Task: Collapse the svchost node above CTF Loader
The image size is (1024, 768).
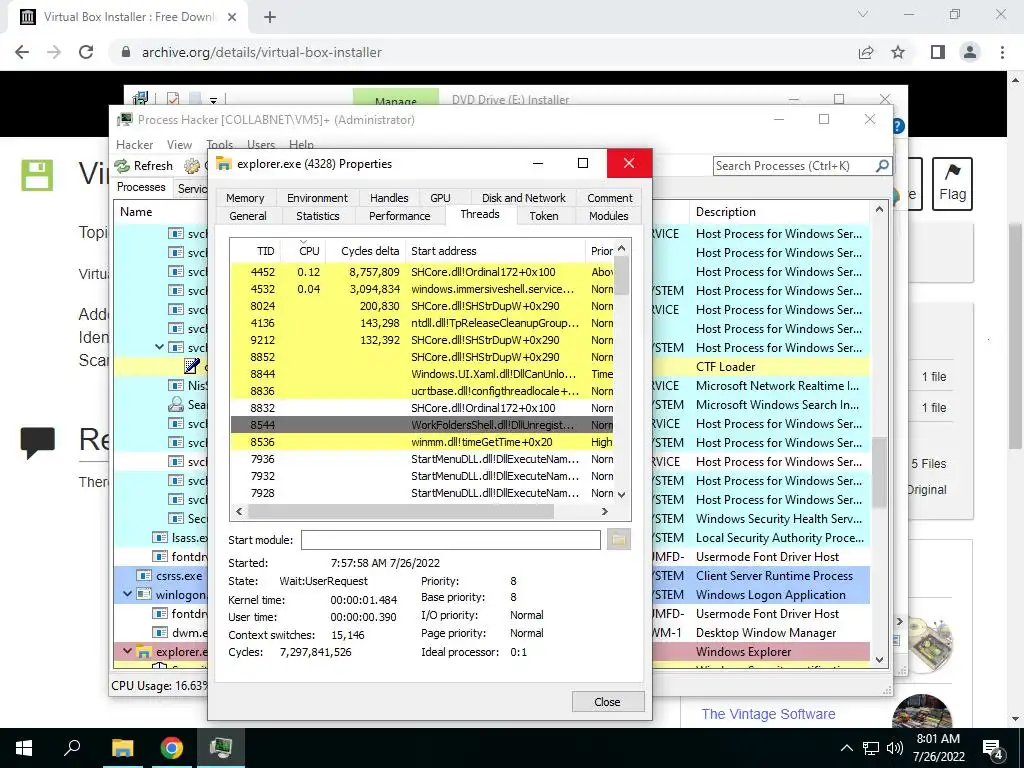Action: pyautogui.click(x=159, y=347)
